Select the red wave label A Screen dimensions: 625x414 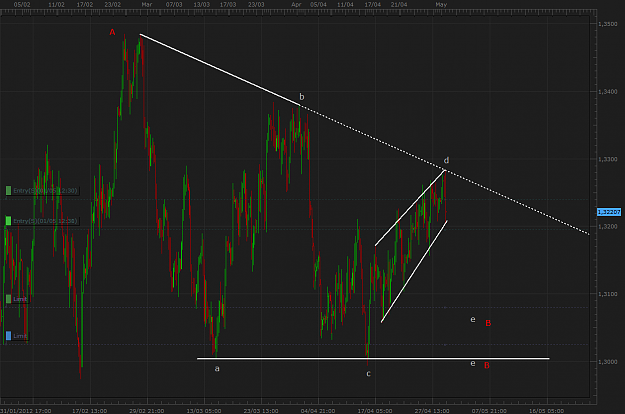(x=112, y=32)
